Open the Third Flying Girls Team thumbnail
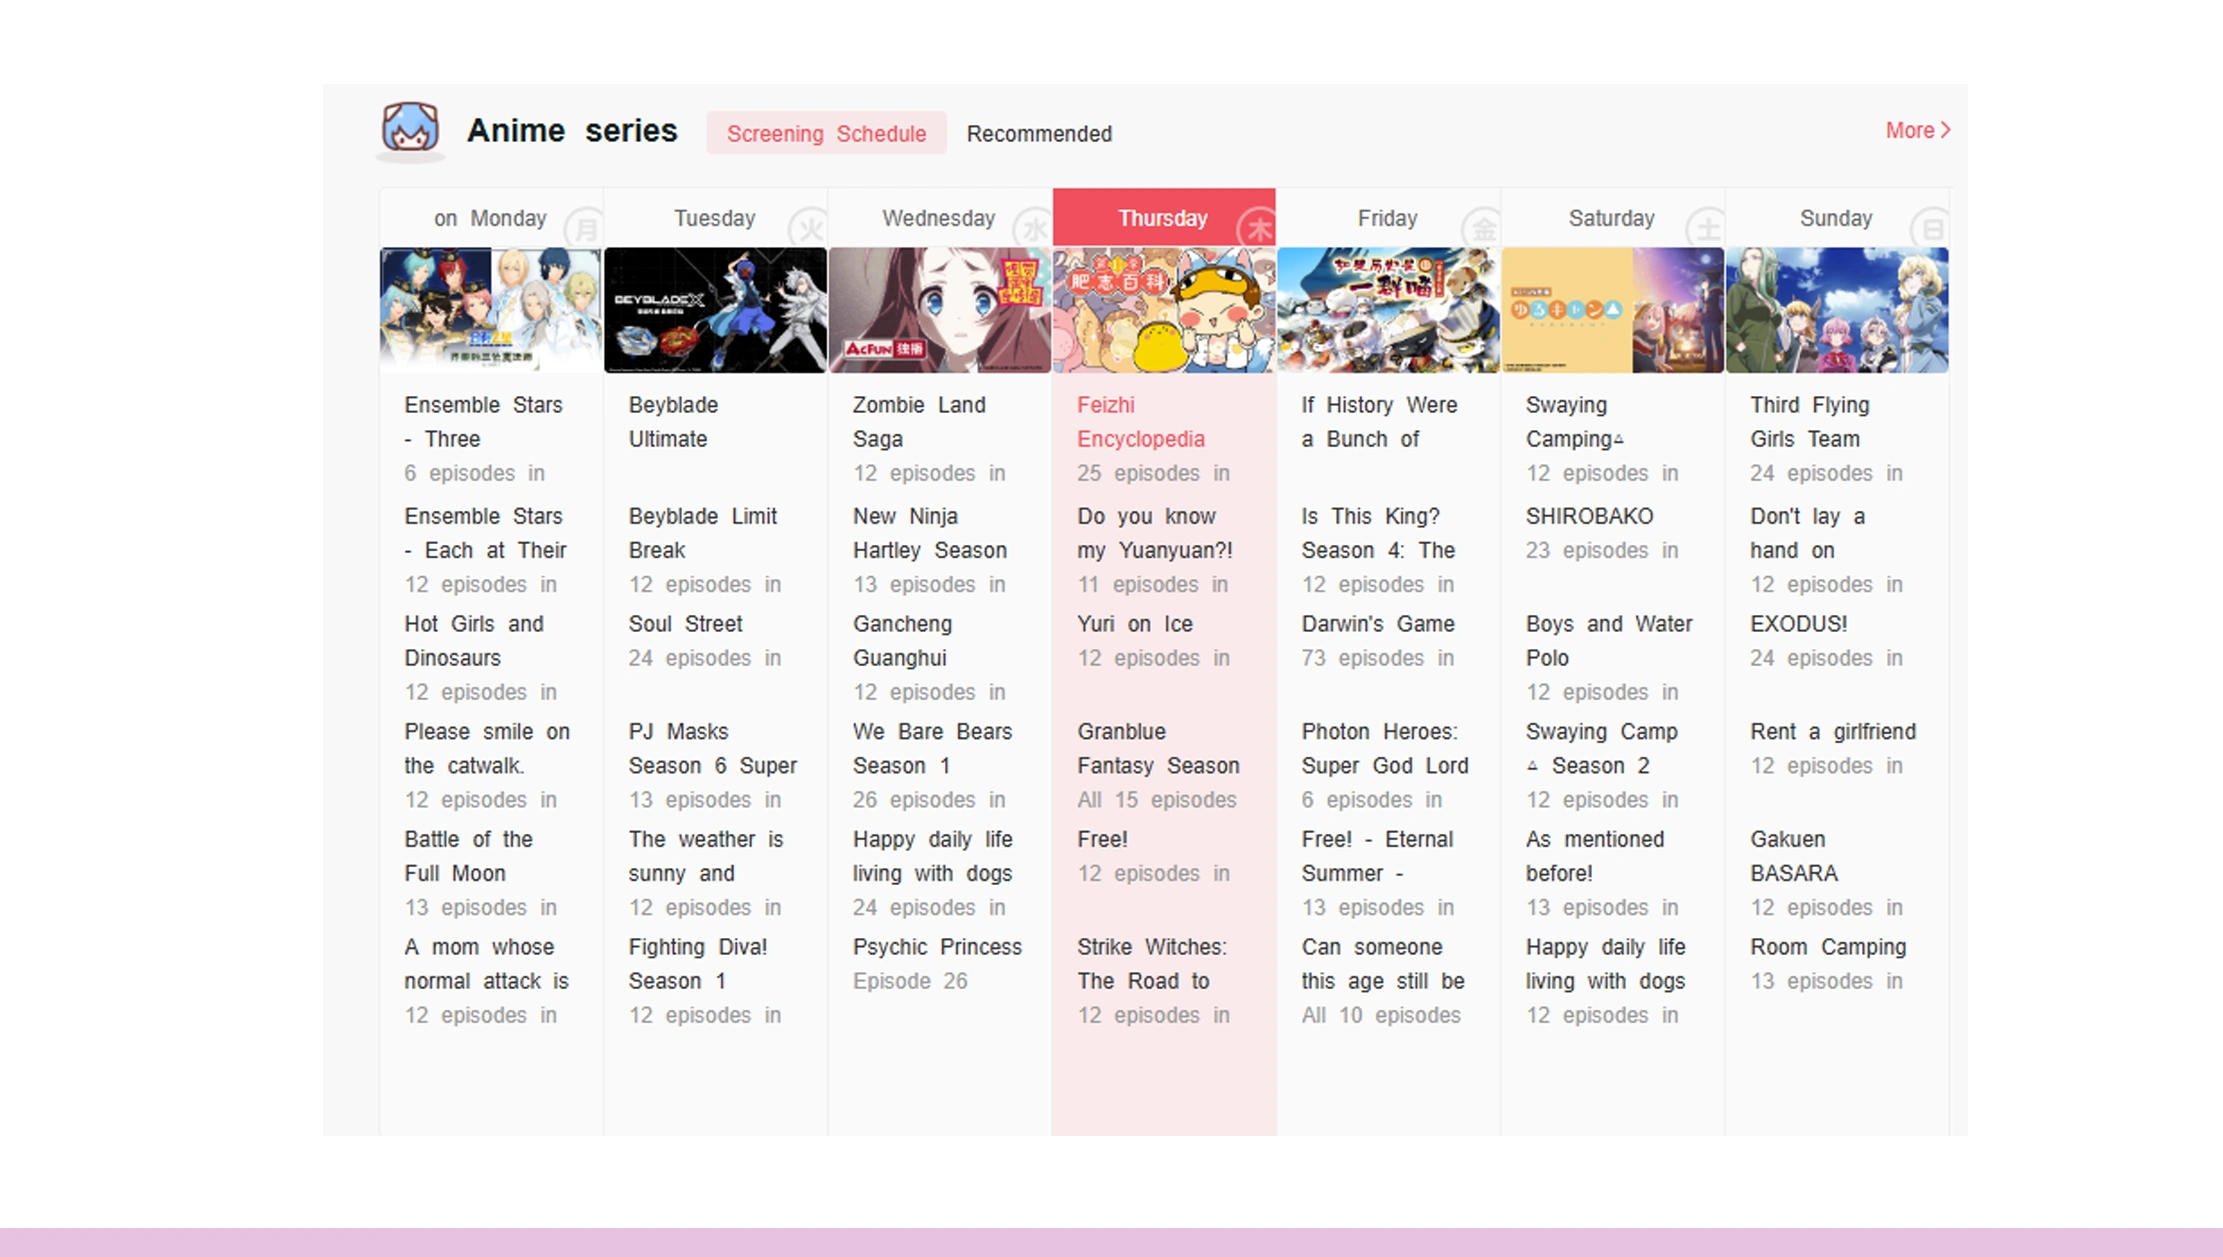Viewport: 2223px width, 1257px height. click(1837, 310)
